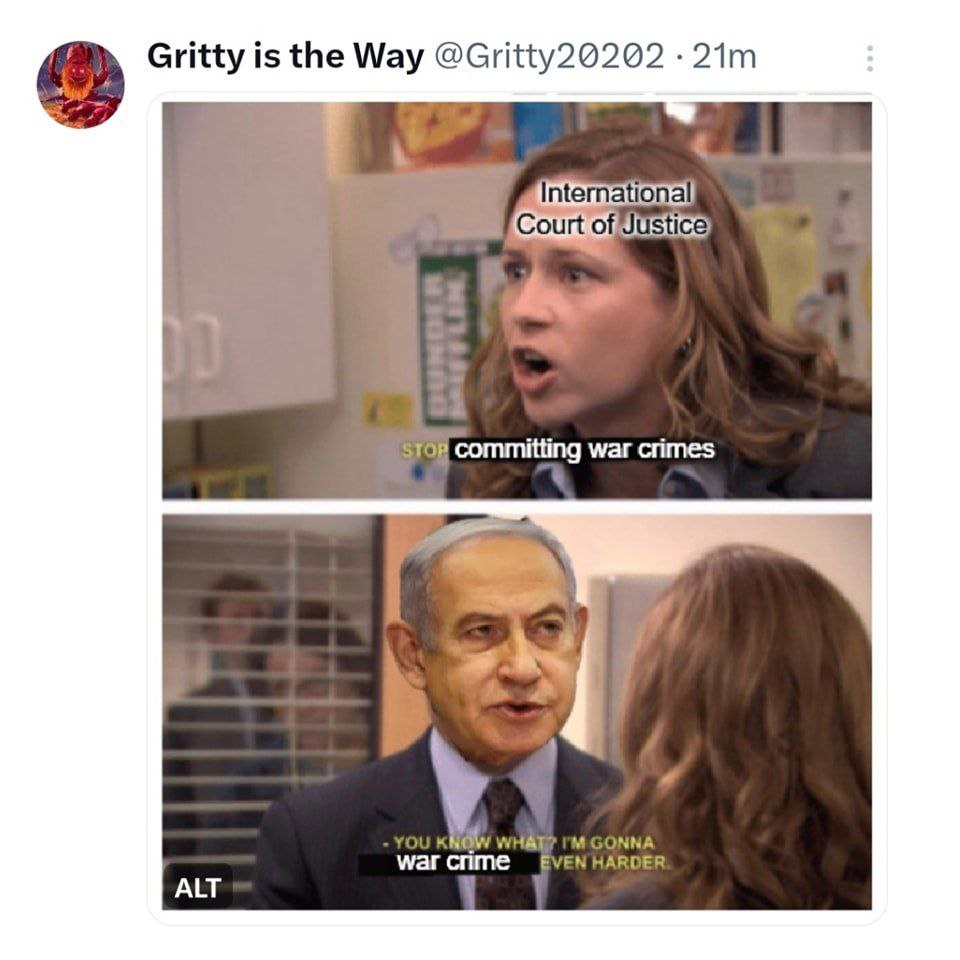Open the Gritty mascot profile avatar
Viewport: 960px width, 960px height.
[x=80, y=84]
